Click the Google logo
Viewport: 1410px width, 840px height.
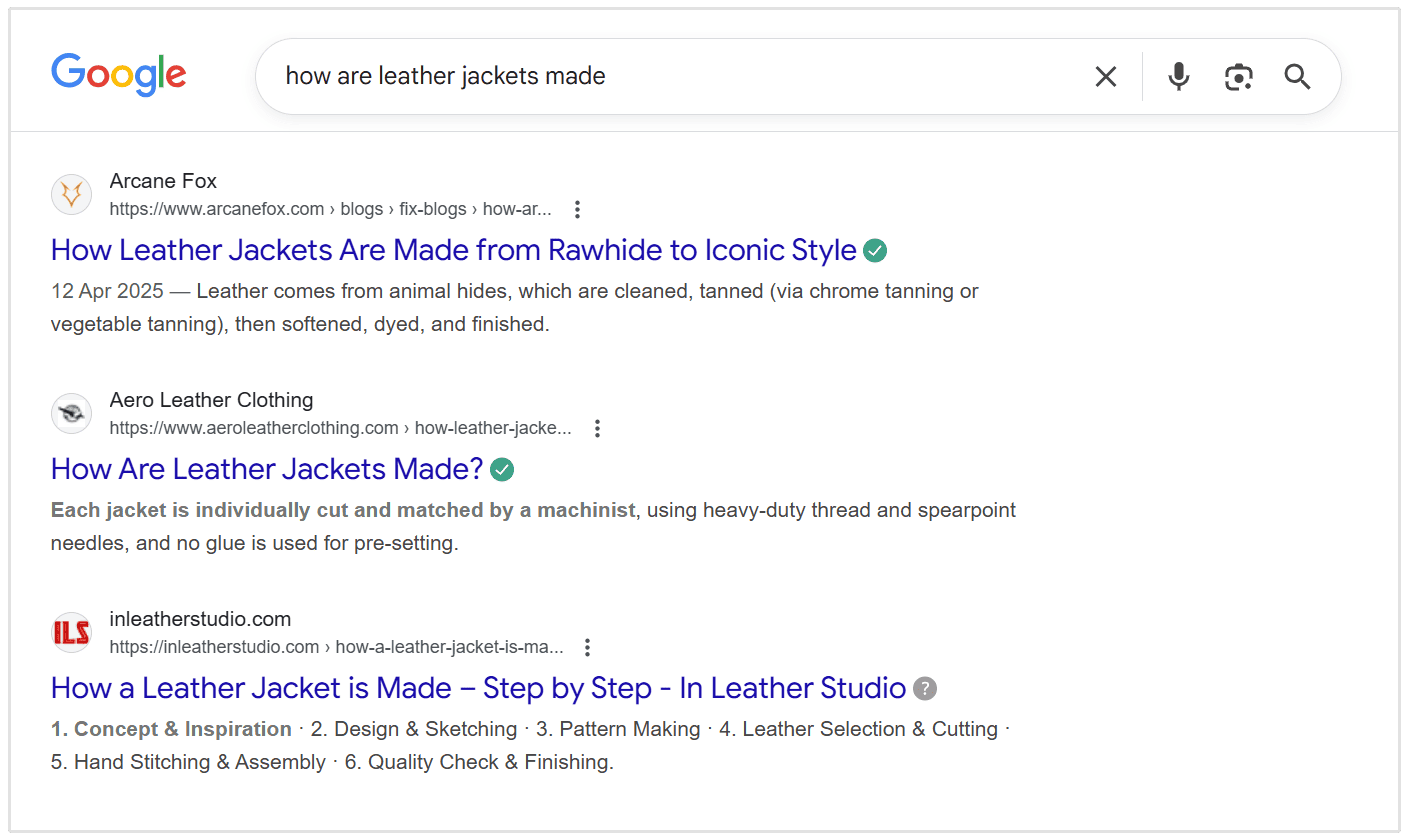click(118, 75)
